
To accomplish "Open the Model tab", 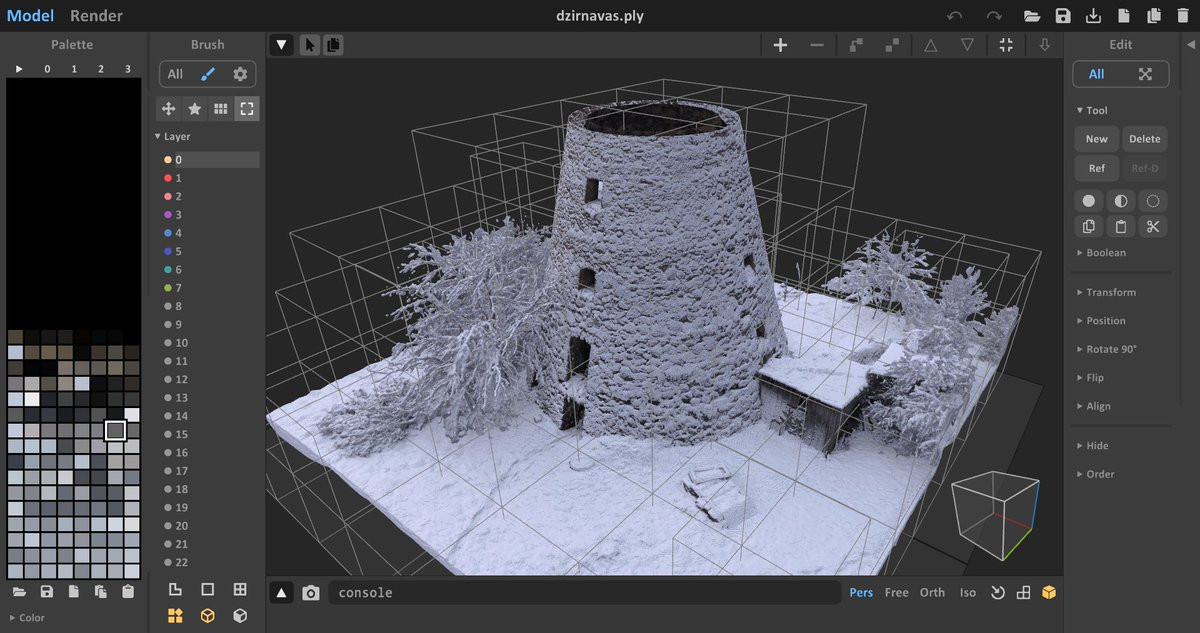I will point(30,16).
